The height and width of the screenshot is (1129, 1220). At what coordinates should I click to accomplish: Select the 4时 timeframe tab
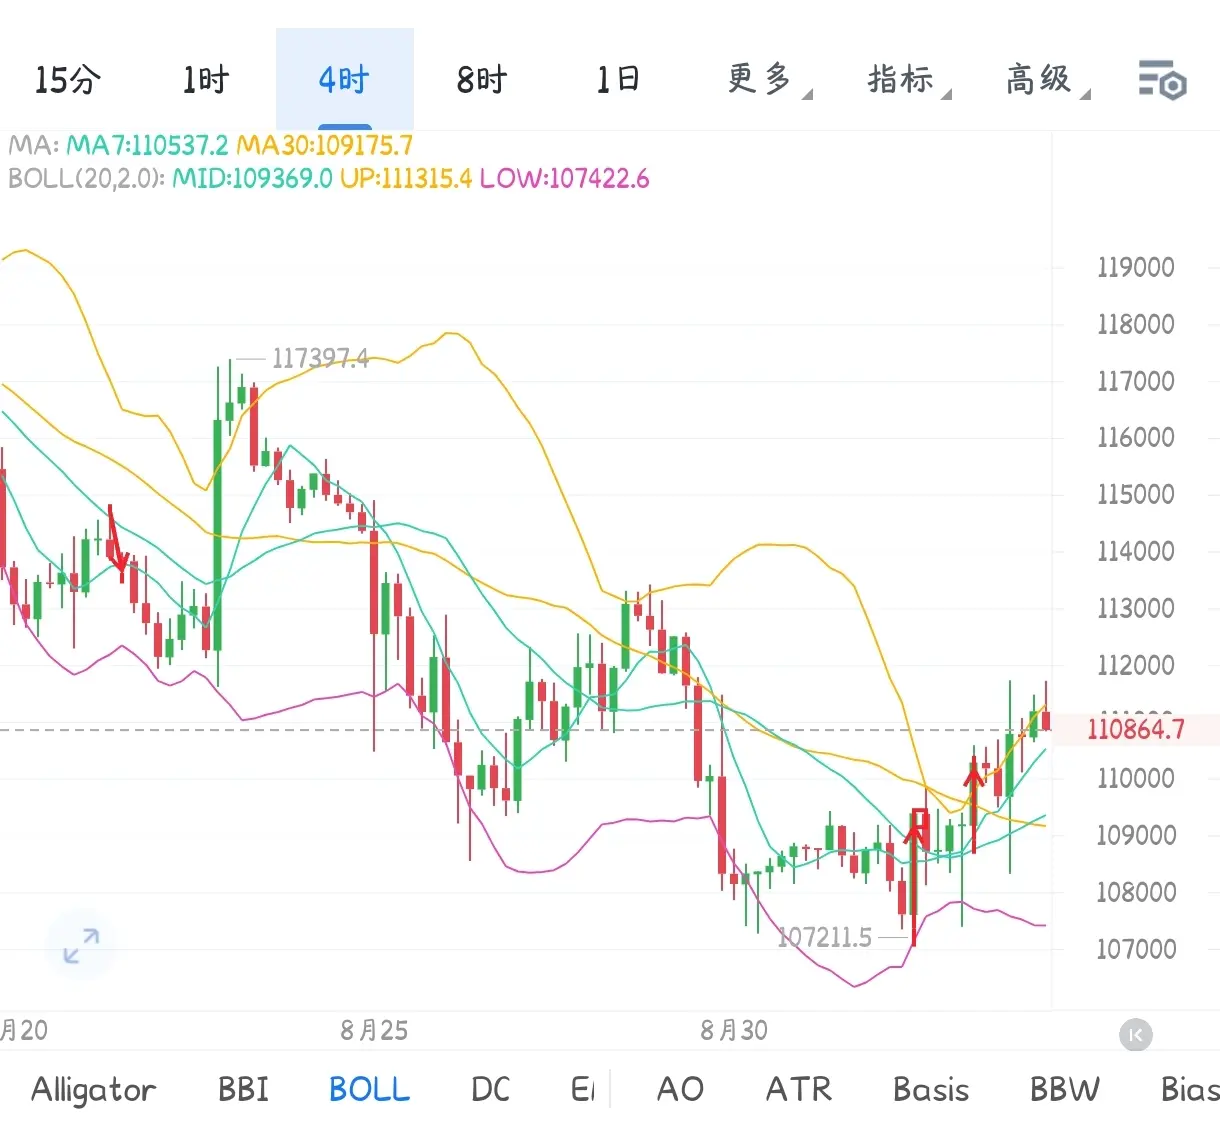click(x=344, y=80)
